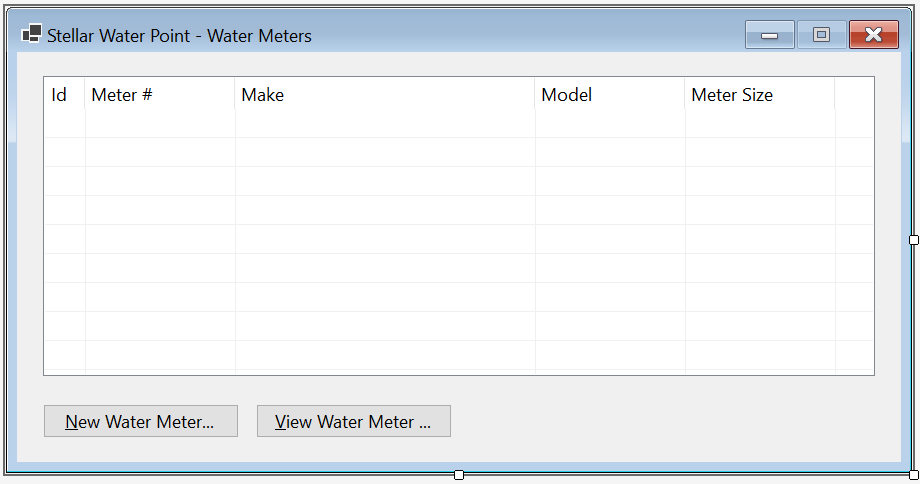The height and width of the screenshot is (484, 920).
Task: Click the blank header area after Meter Size
Action: click(x=854, y=94)
